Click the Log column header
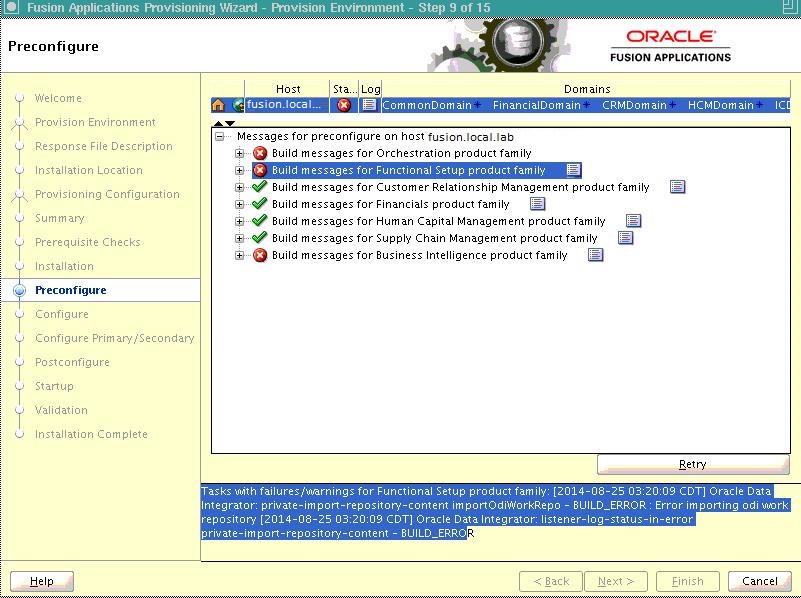Image resolution: width=801 pixels, height=598 pixels. (370, 89)
